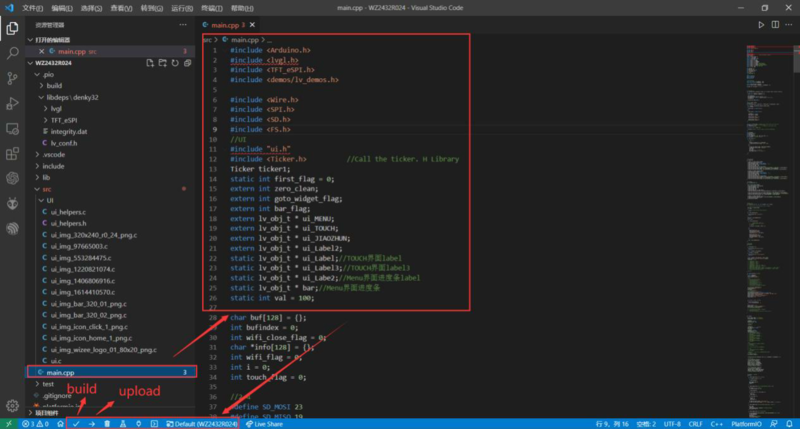This screenshot has height=429, width=800.
Task: Open PlatformIO terminal icon in status bar
Action: 154,424
